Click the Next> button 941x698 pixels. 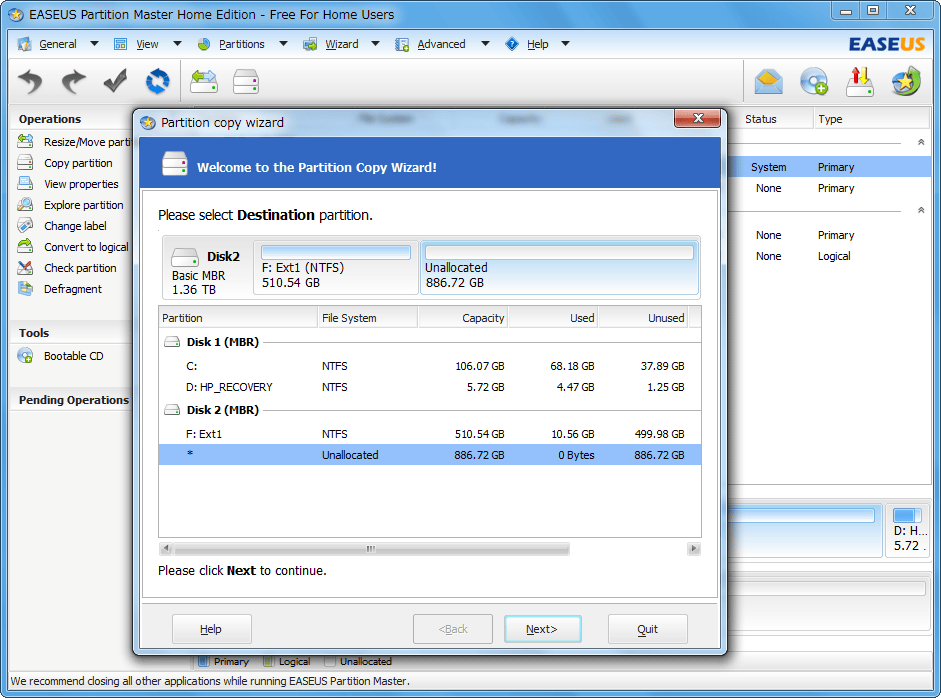(543, 629)
